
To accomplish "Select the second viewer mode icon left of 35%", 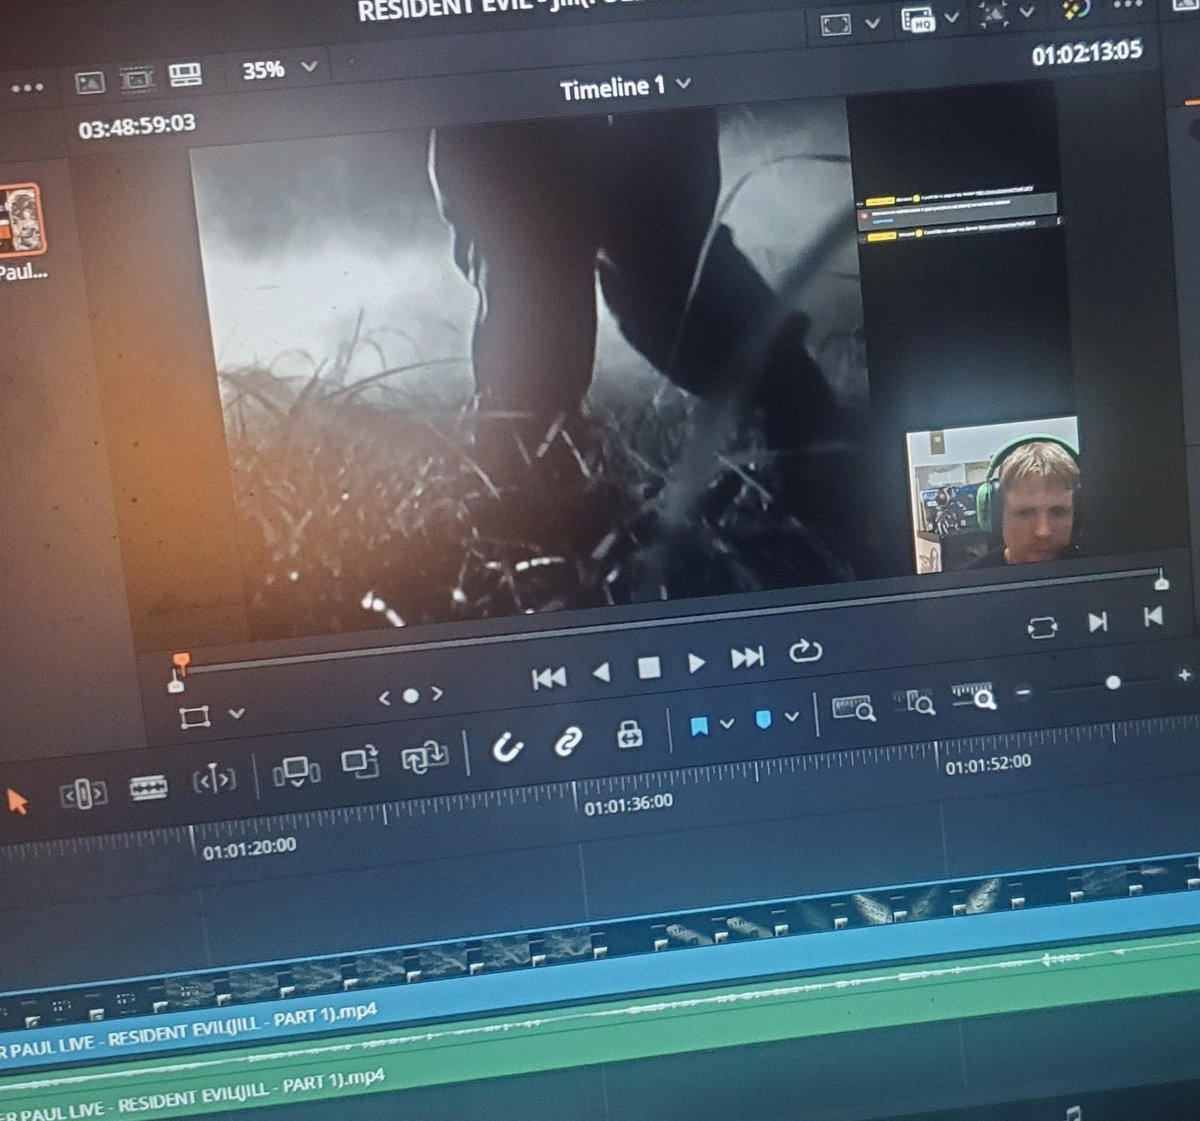I will click(137, 78).
